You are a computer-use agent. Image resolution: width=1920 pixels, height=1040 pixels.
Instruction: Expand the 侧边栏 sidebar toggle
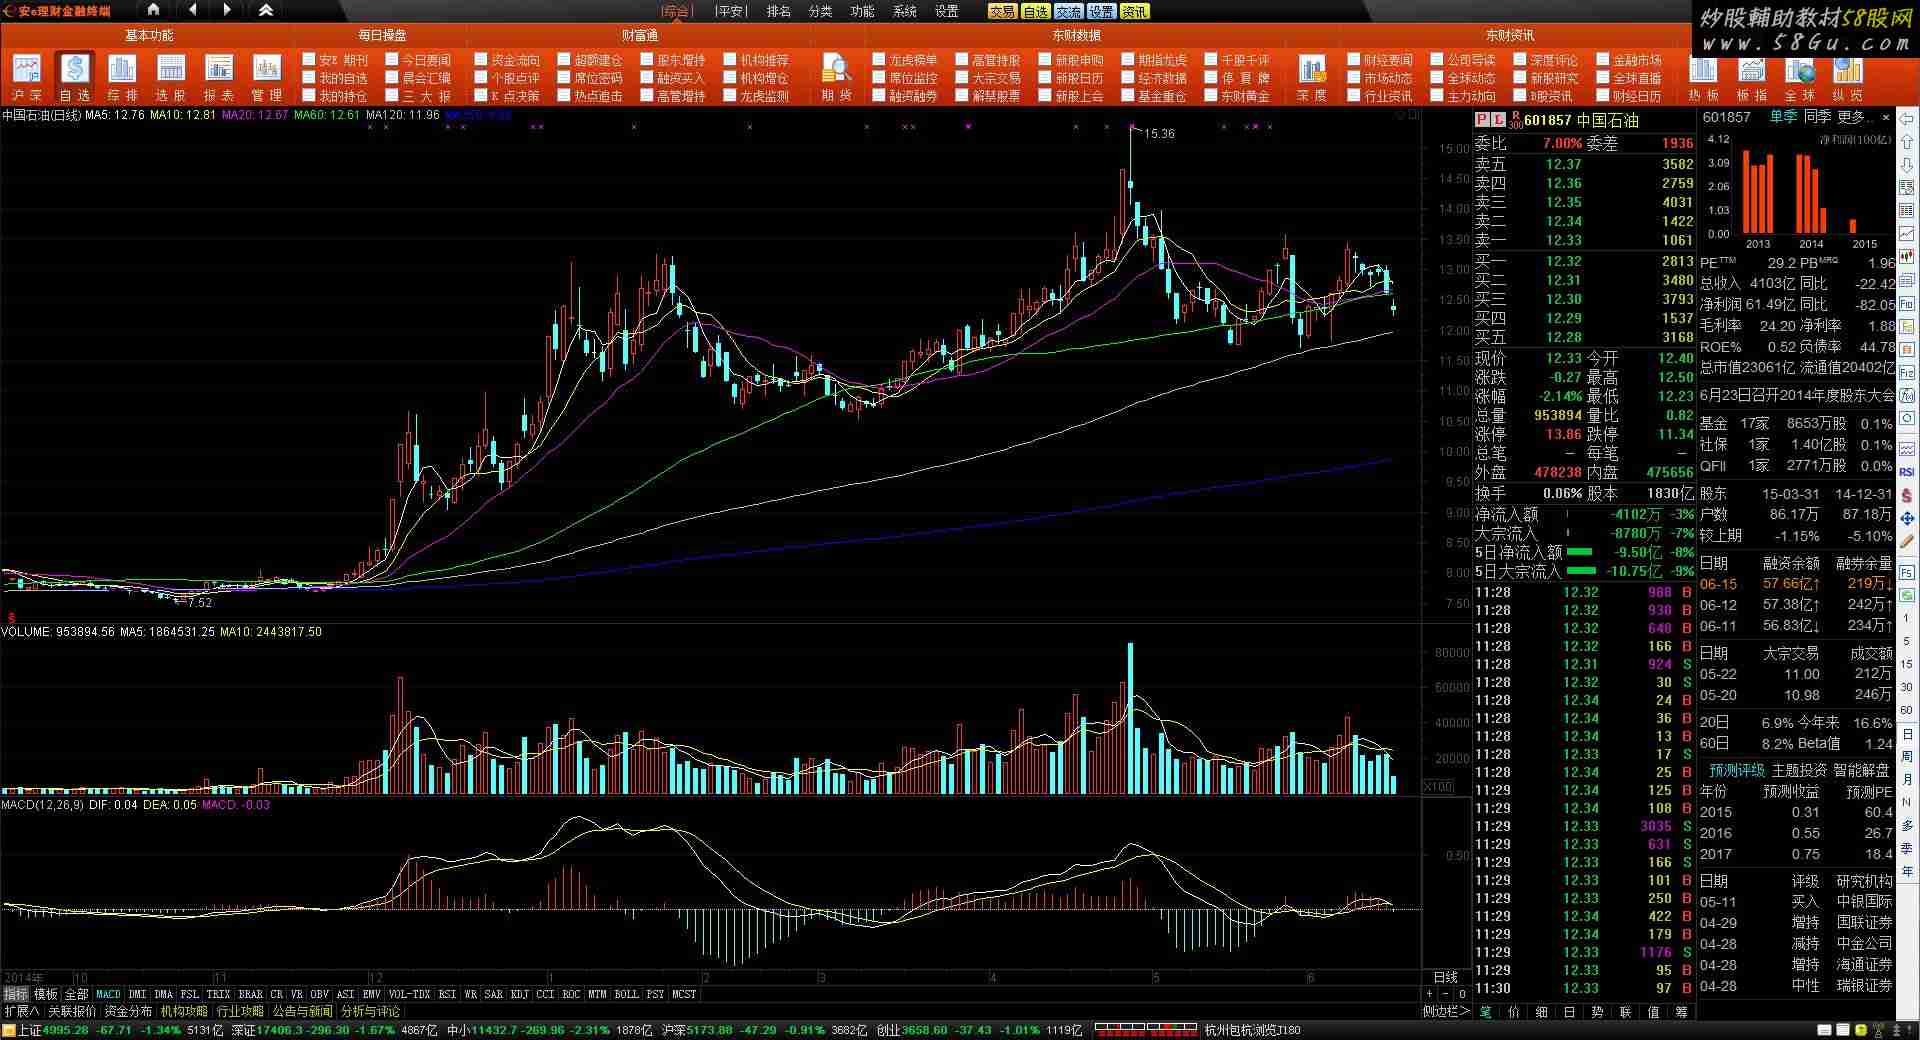[x=1446, y=1012]
